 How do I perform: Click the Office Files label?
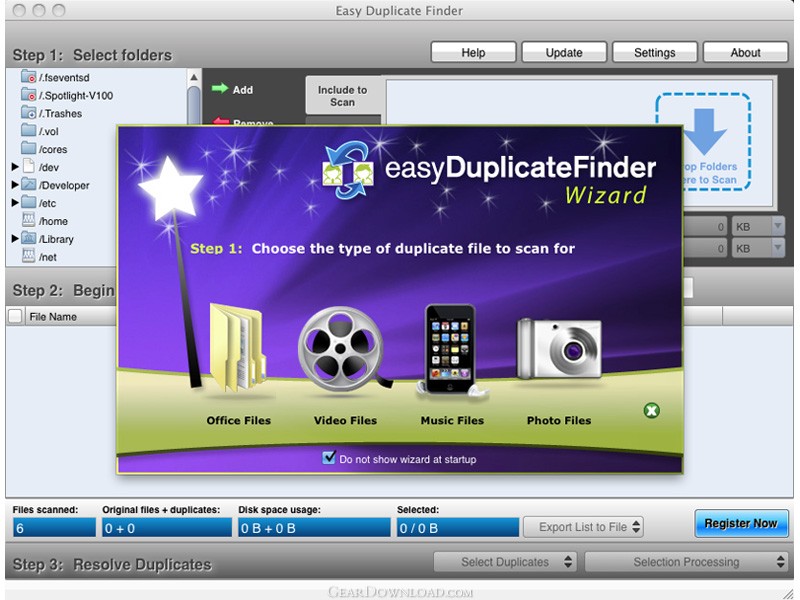coord(239,420)
